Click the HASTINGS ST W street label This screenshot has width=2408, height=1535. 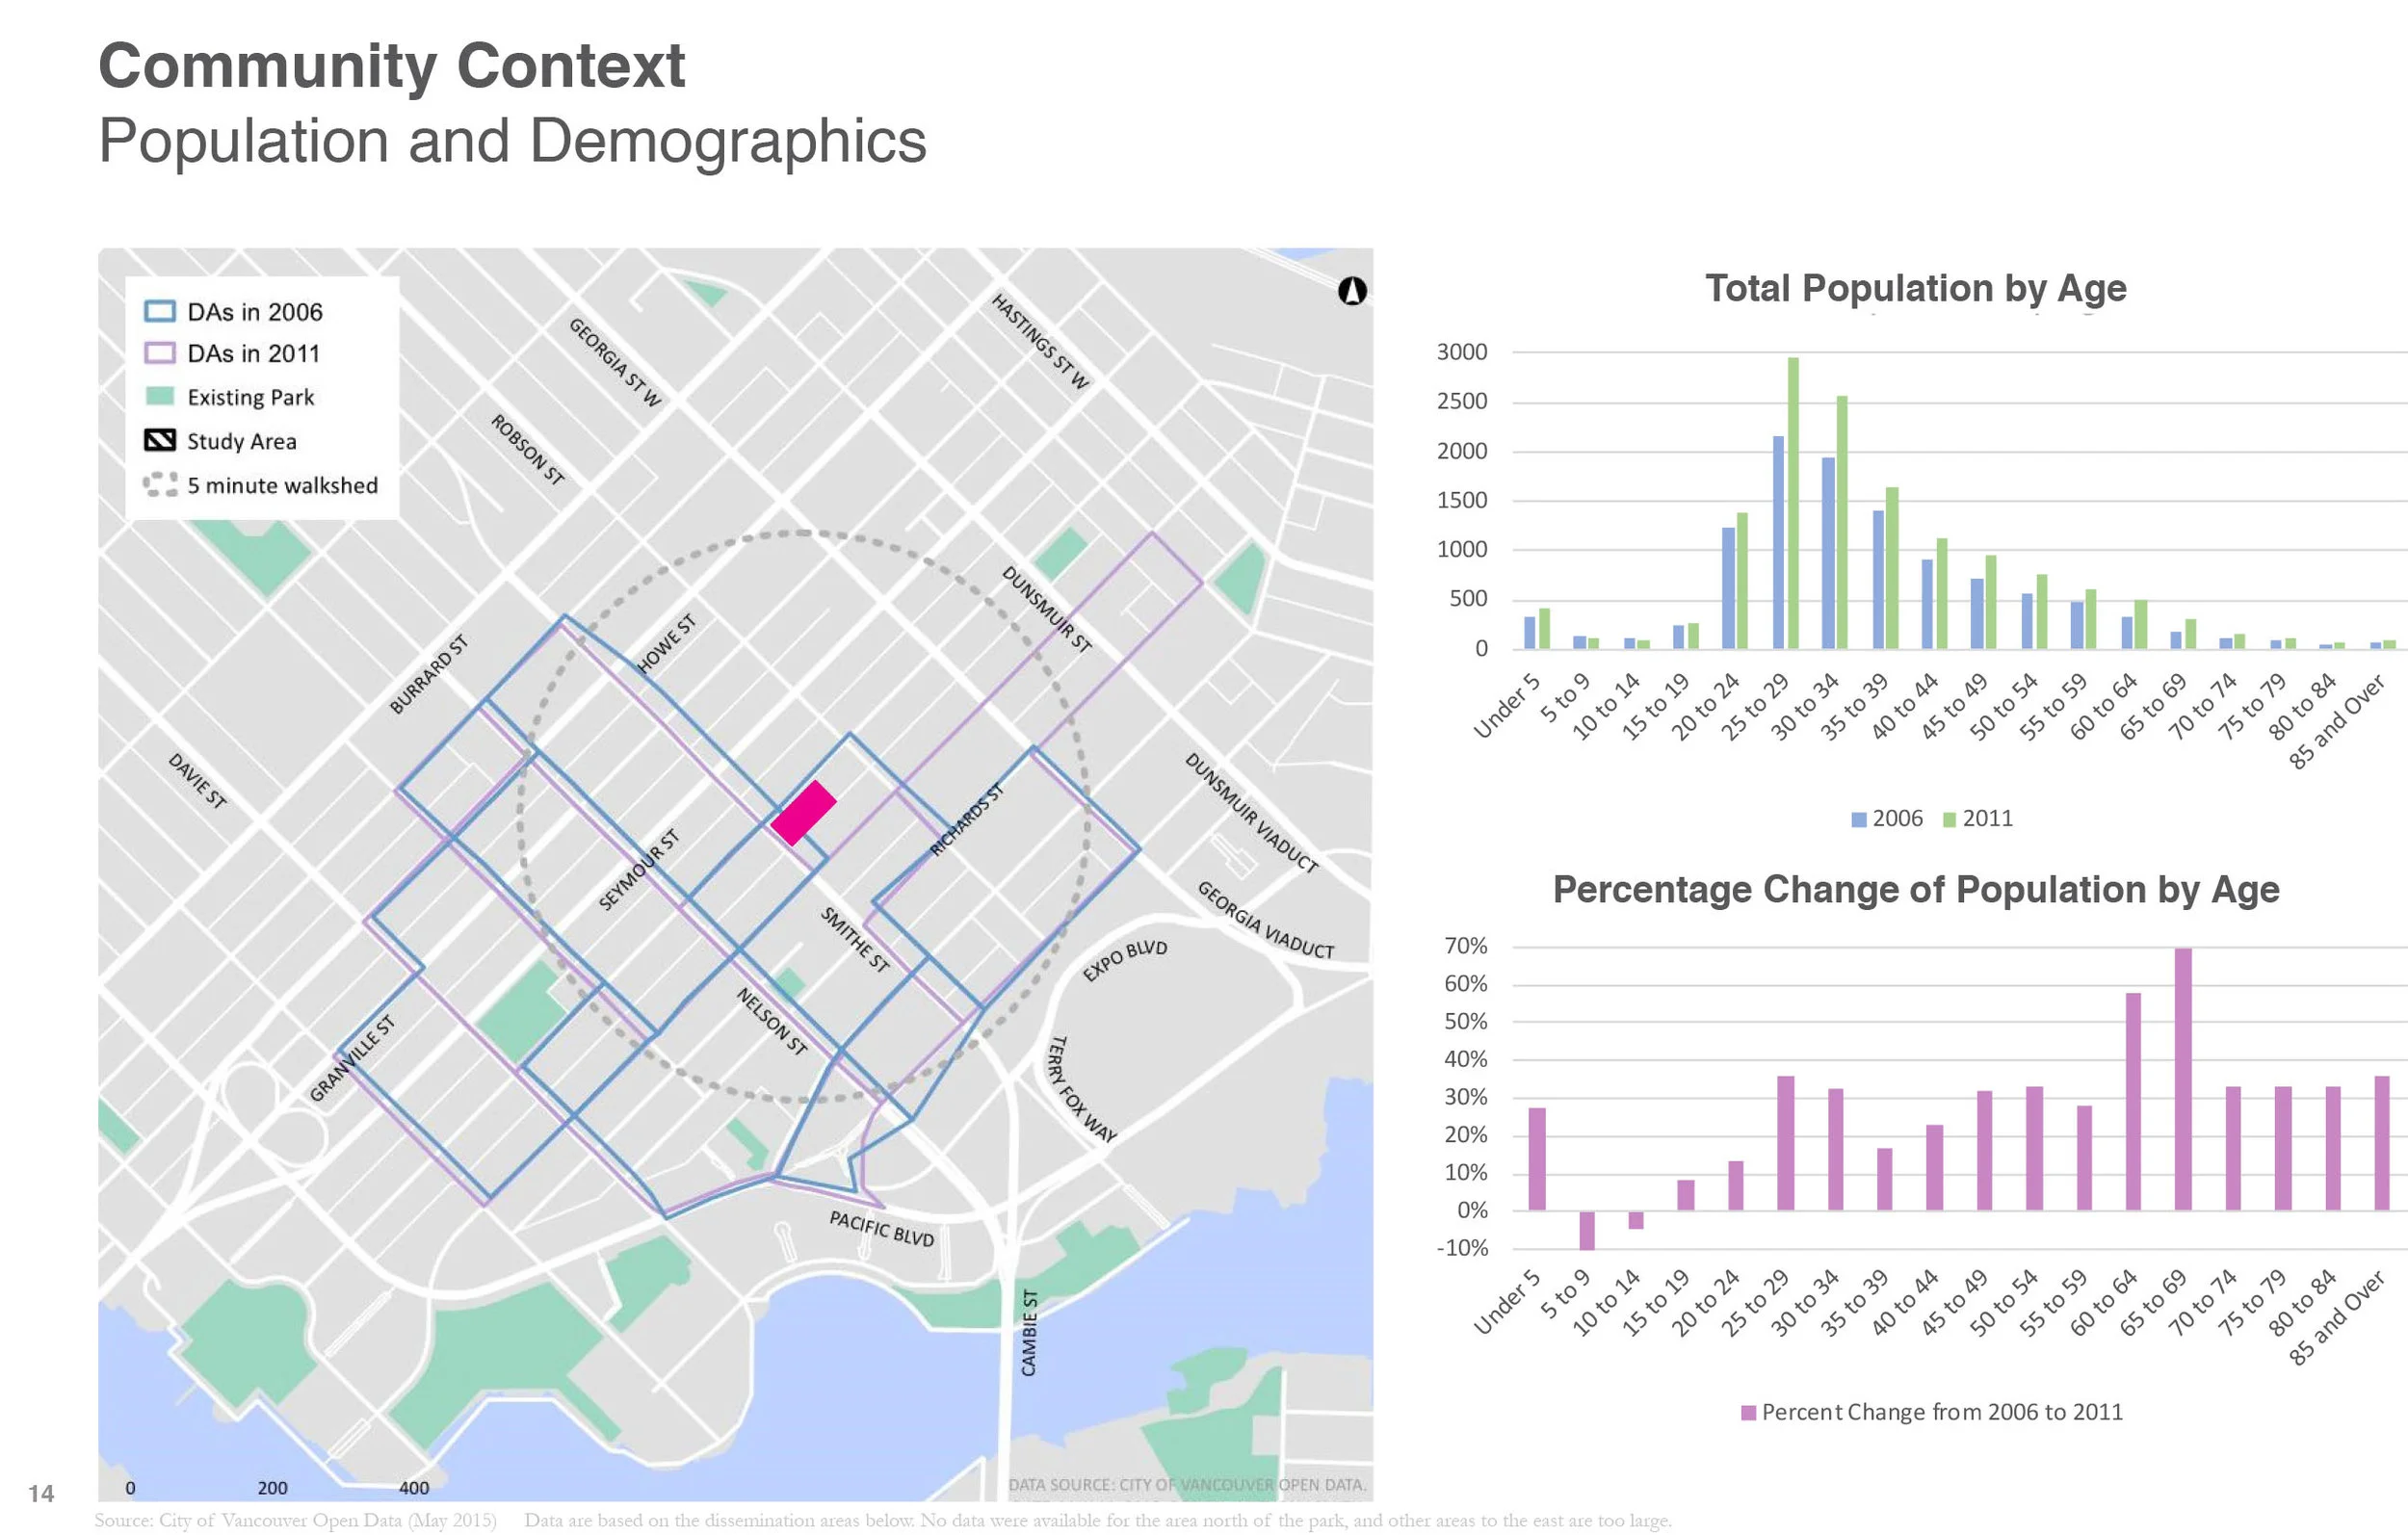pos(1040,341)
